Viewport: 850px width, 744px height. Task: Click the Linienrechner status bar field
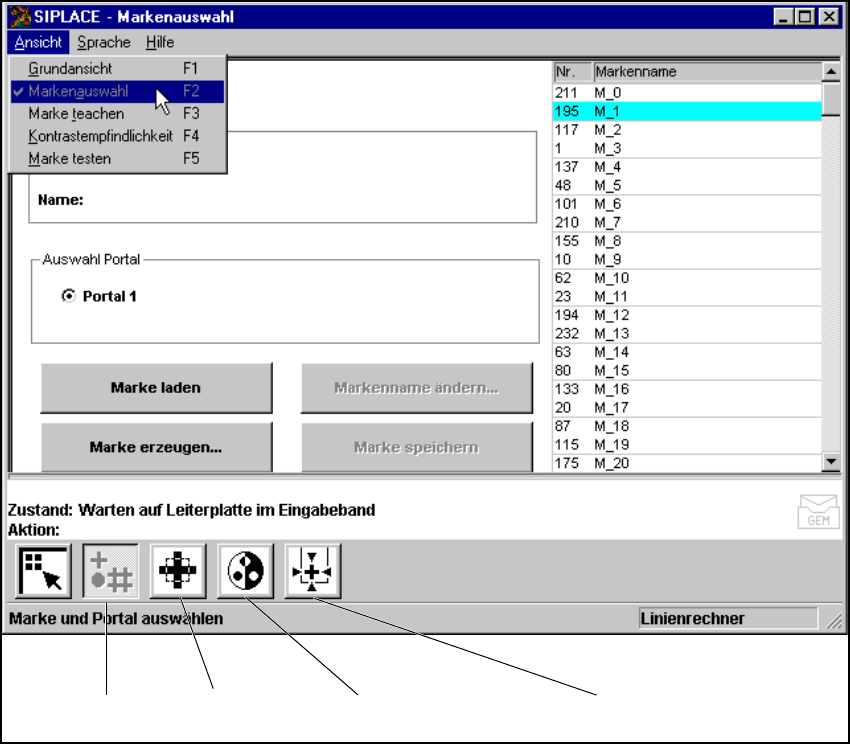pyautogui.click(x=728, y=618)
